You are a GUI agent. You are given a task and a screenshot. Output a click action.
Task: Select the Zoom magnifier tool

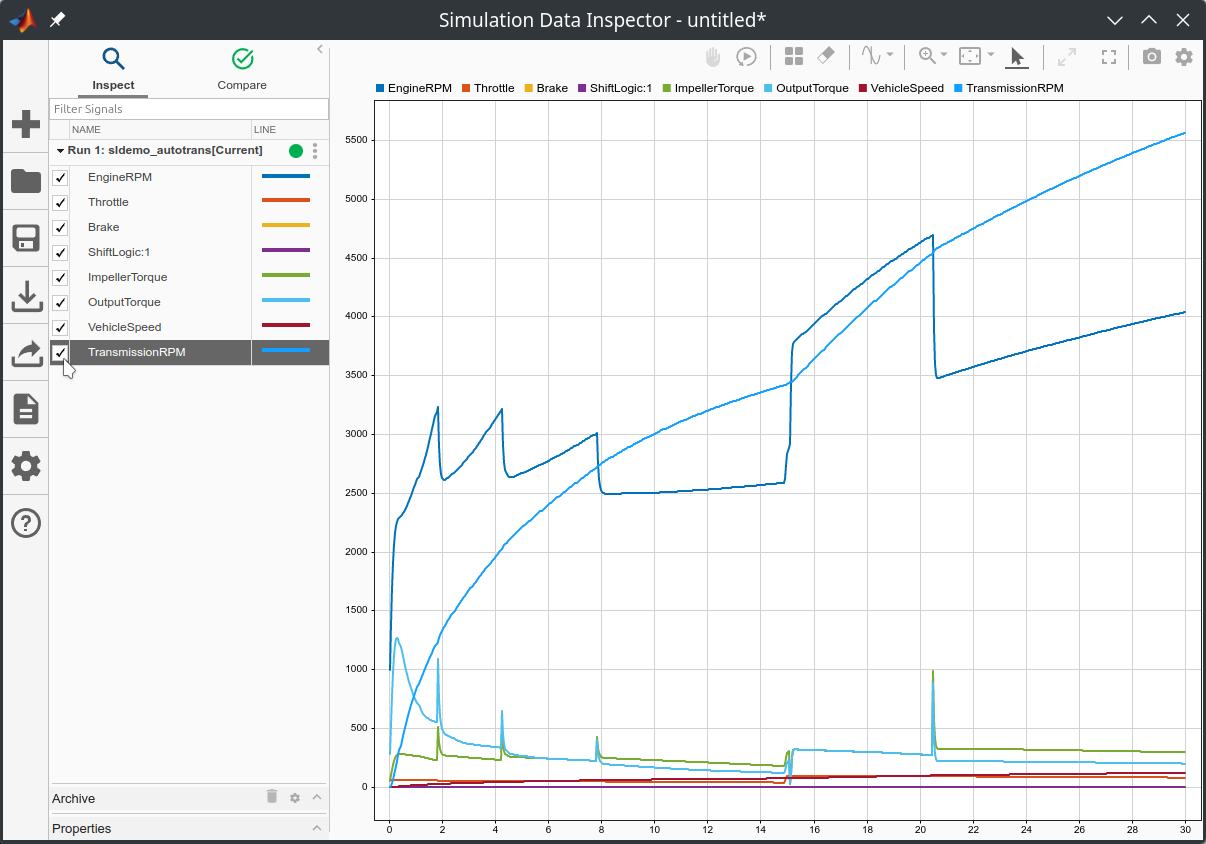pyautogui.click(x=928, y=56)
